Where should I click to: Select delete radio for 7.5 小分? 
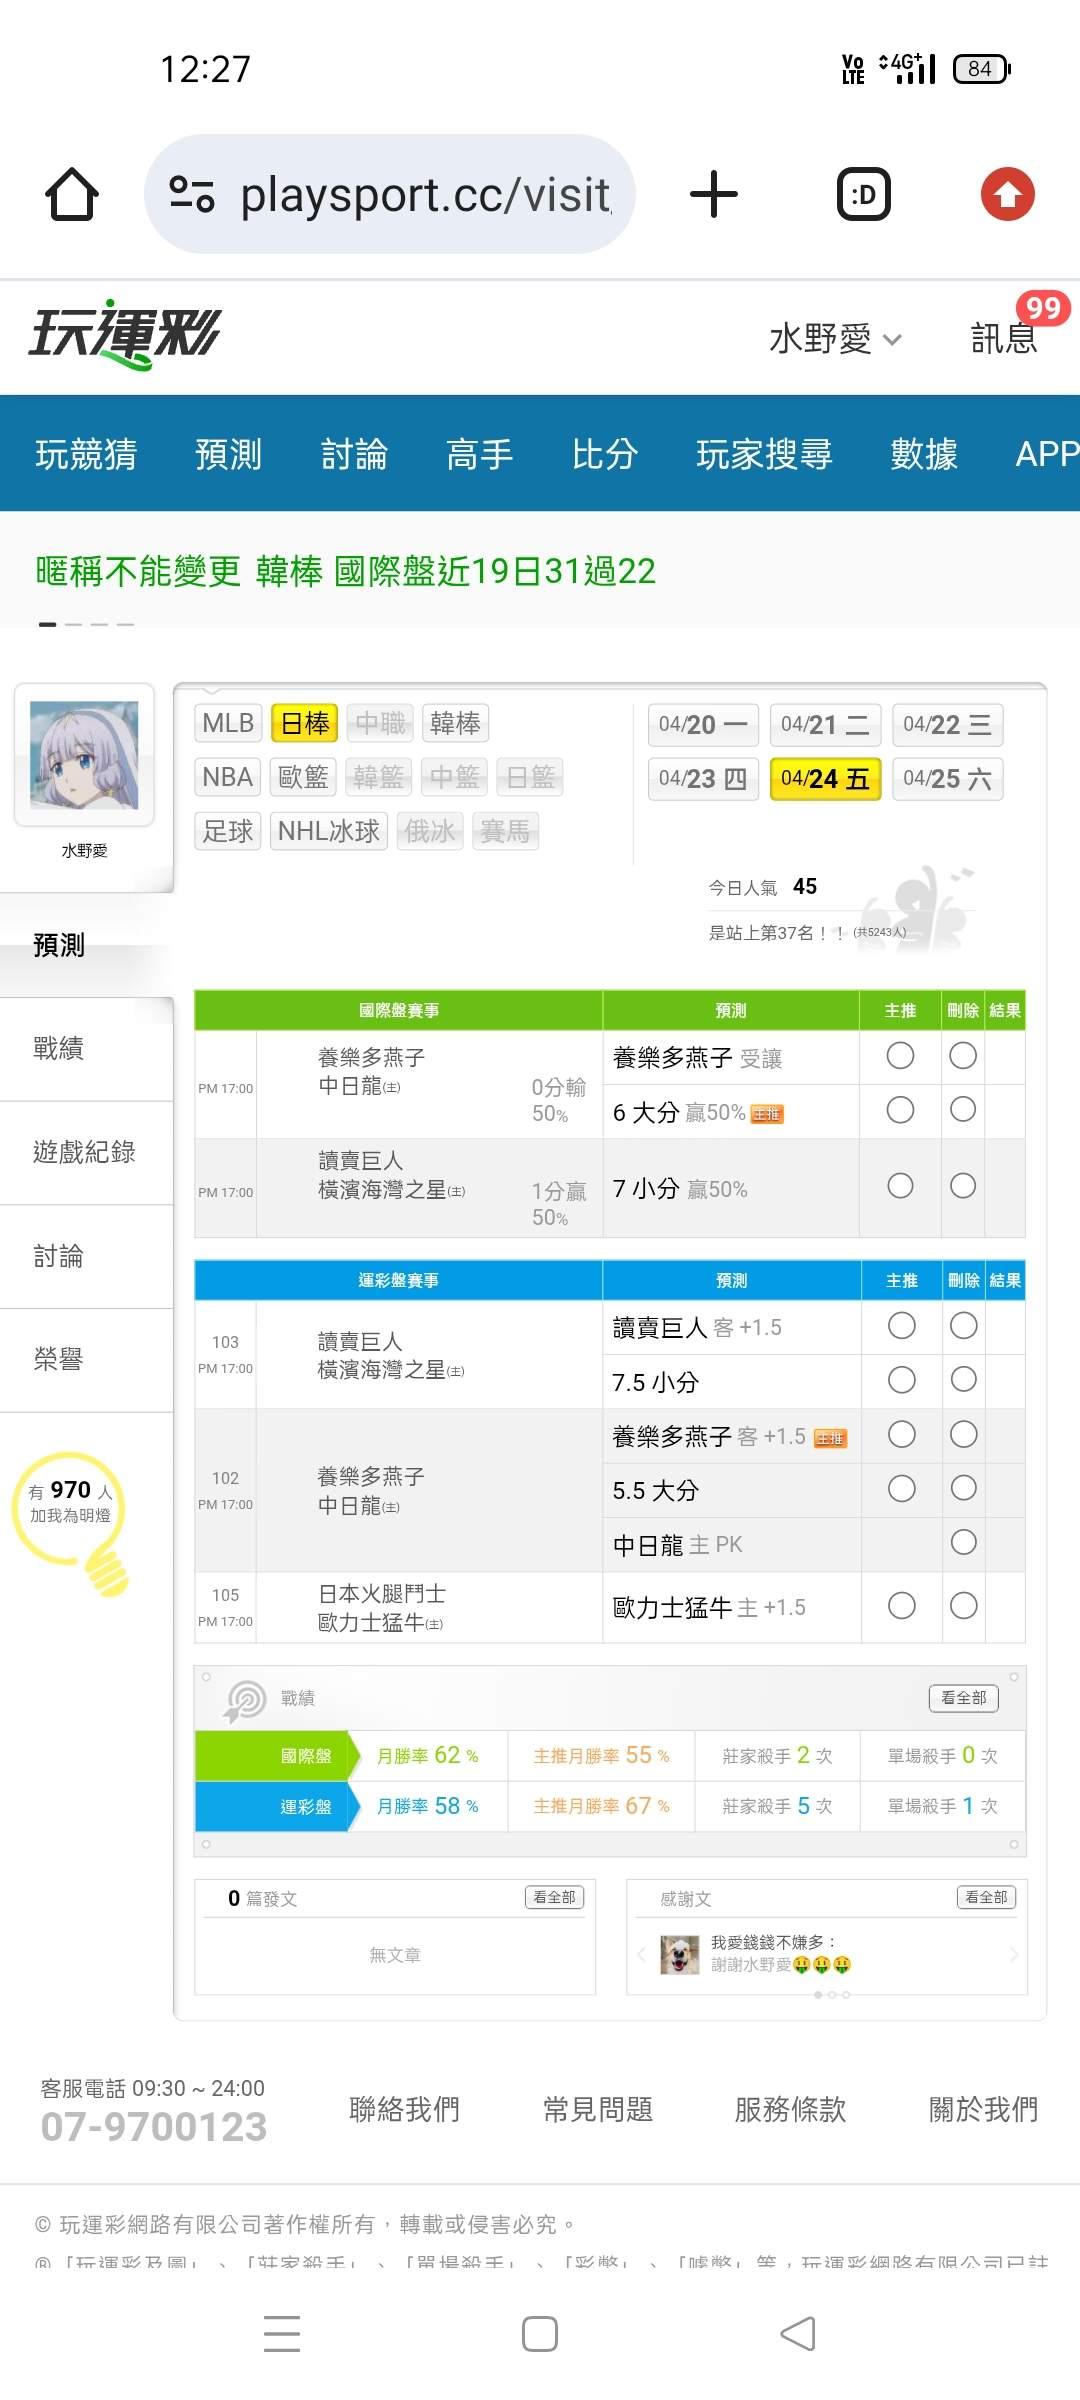tap(964, 1379)
